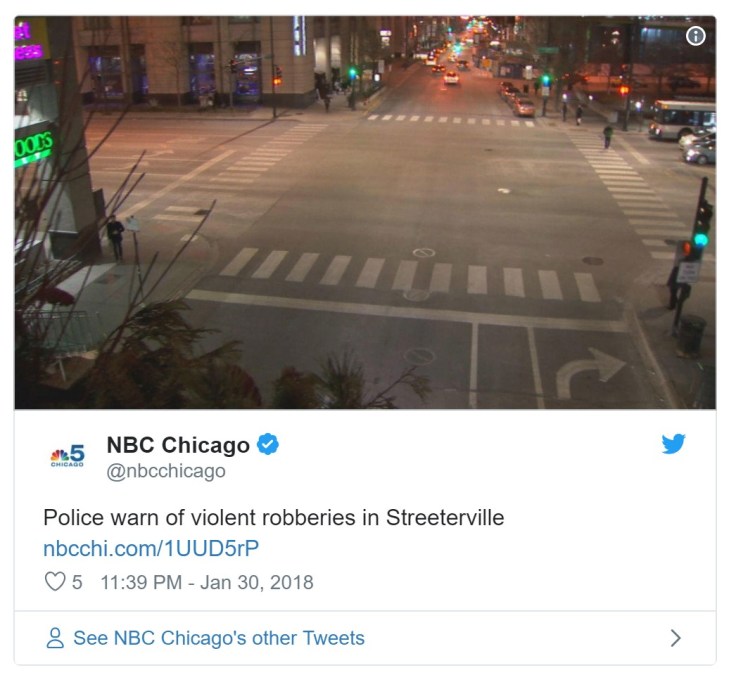Click the info icon on image
This screenshot has height=689, width=736.
[695, 36]
